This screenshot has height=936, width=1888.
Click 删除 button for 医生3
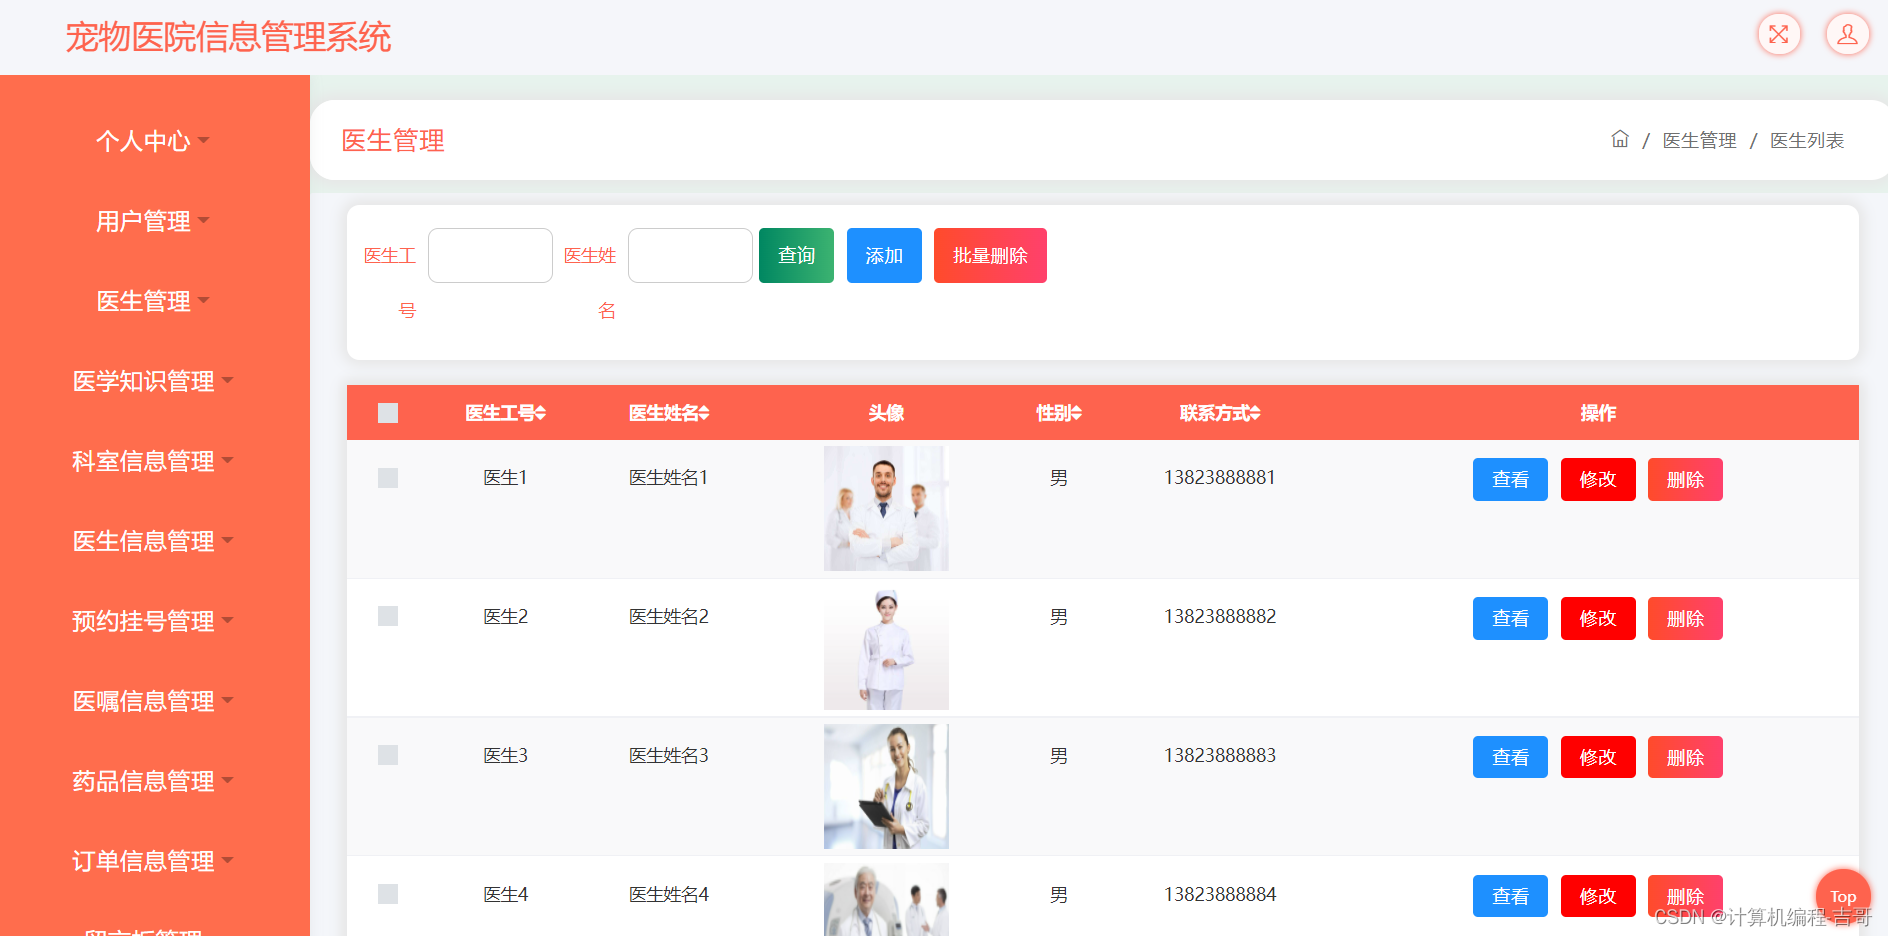coord(1685,757)
